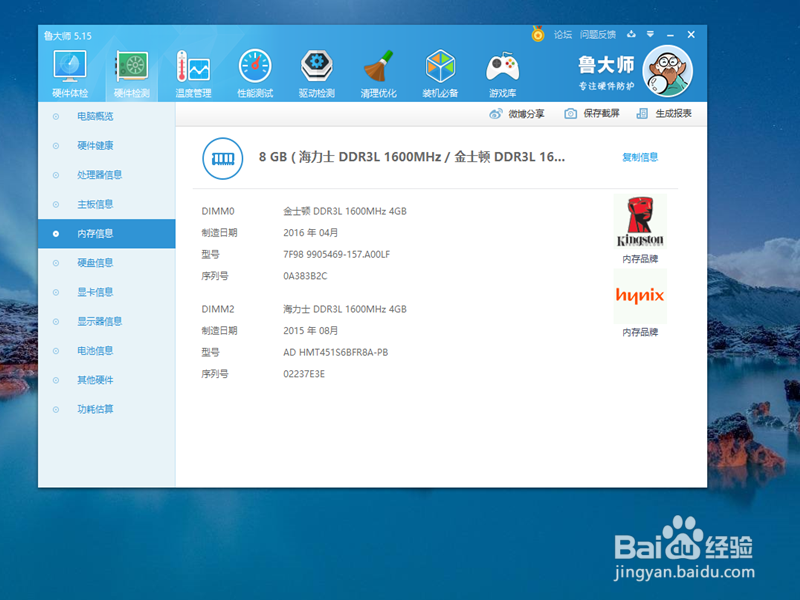Open 温度管理 temperature management
Viewport: 800px width, 600px height.
193,73
